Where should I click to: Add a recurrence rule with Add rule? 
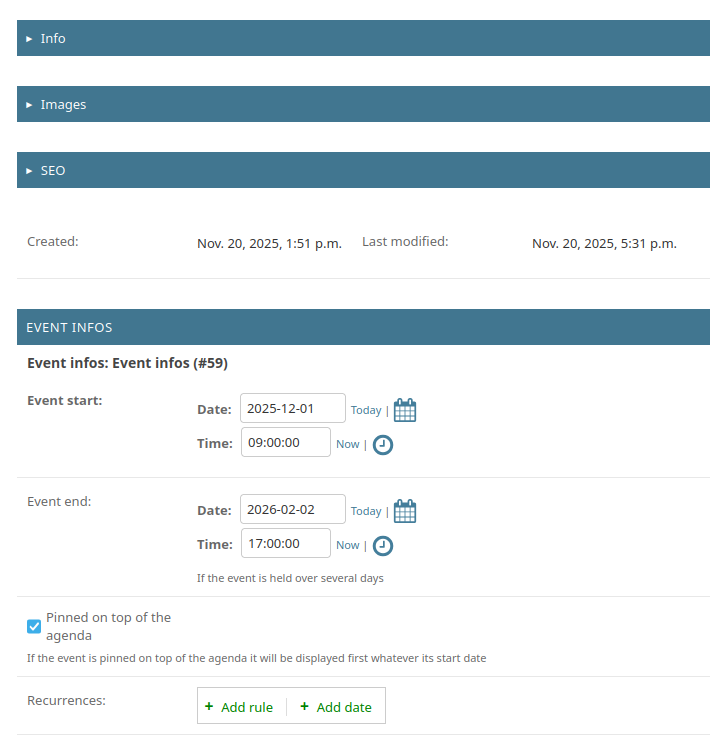coord(239,707)
